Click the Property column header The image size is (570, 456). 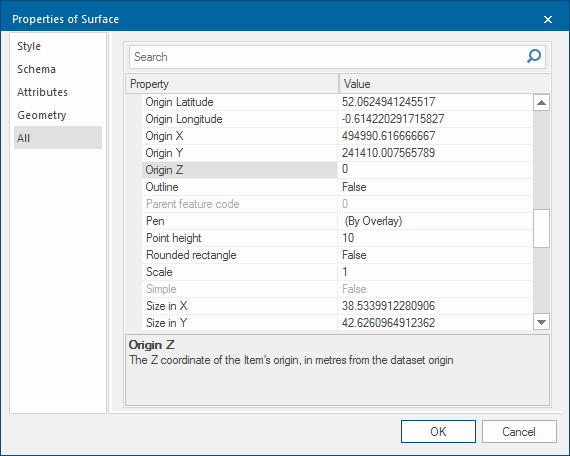click(232, 84)
